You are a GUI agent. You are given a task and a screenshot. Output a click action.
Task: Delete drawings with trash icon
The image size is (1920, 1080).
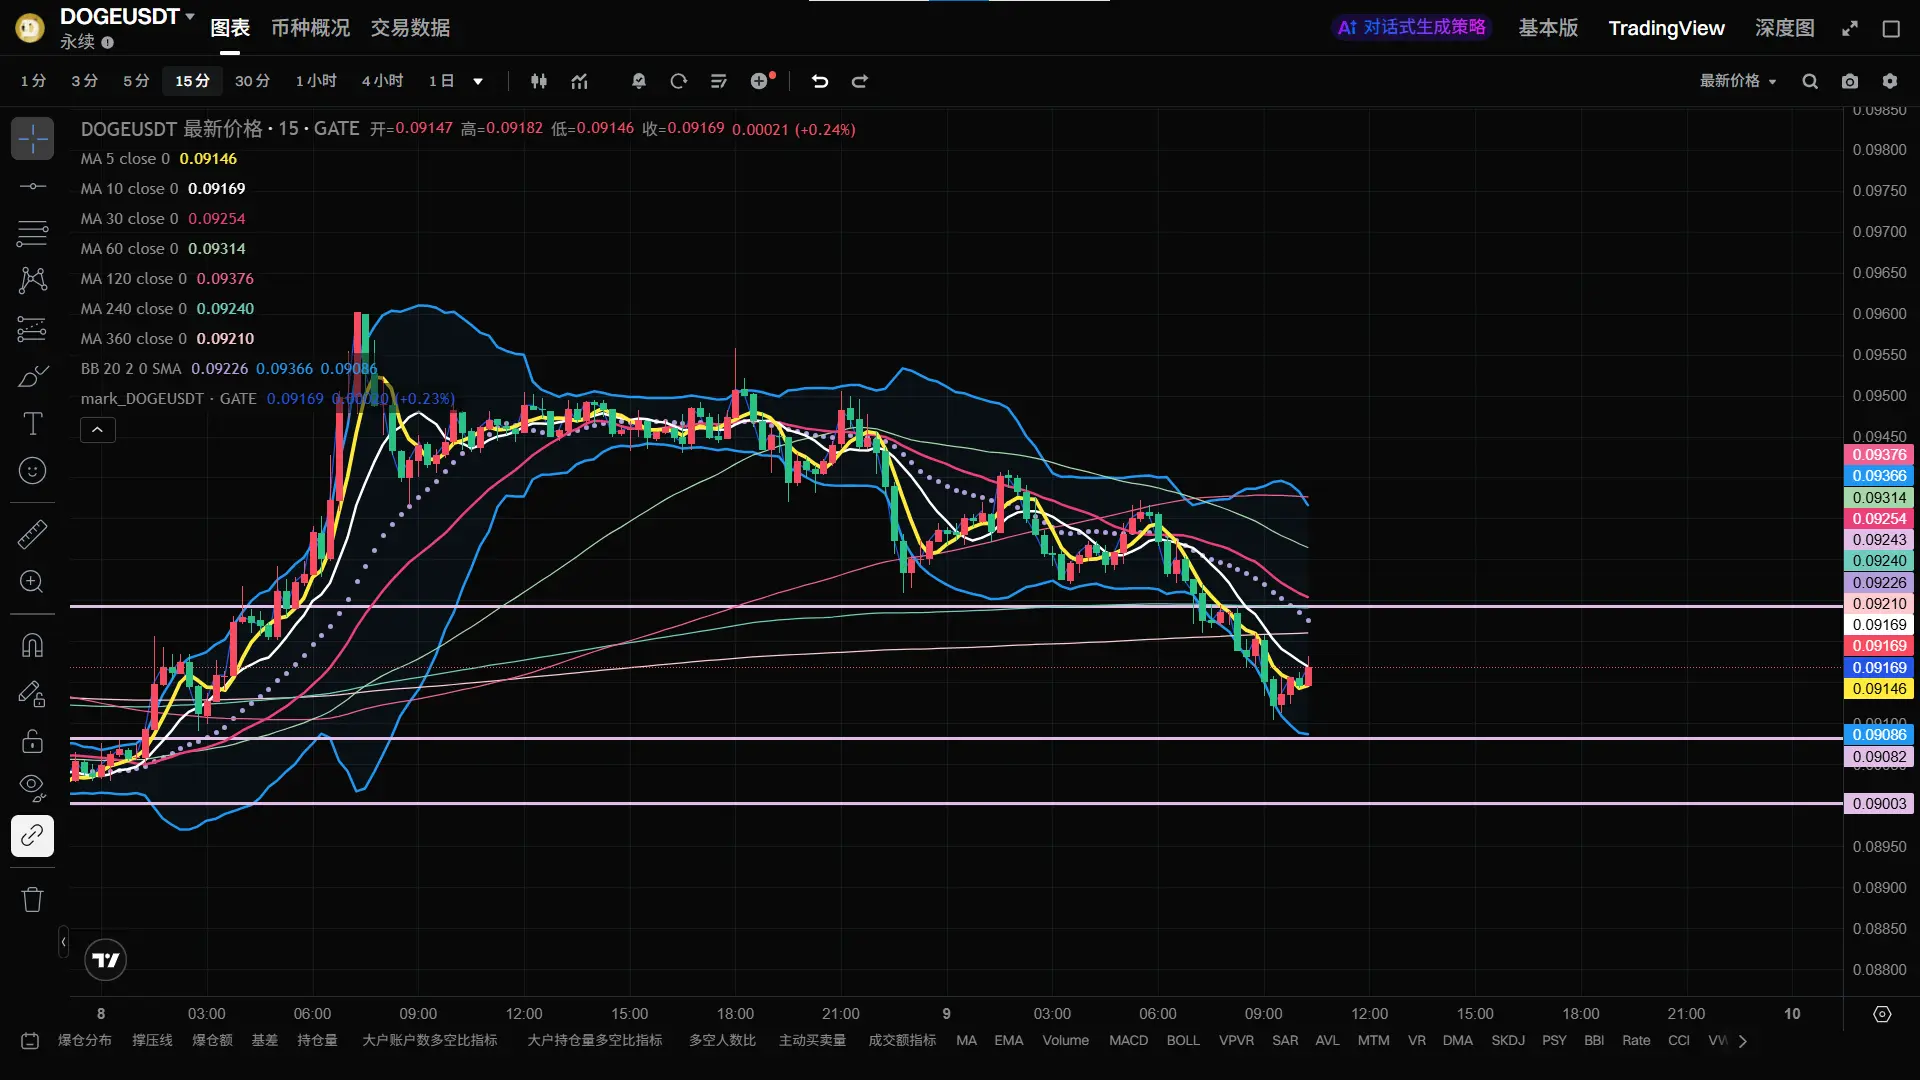pyautogui.click(x=32, y=899)
